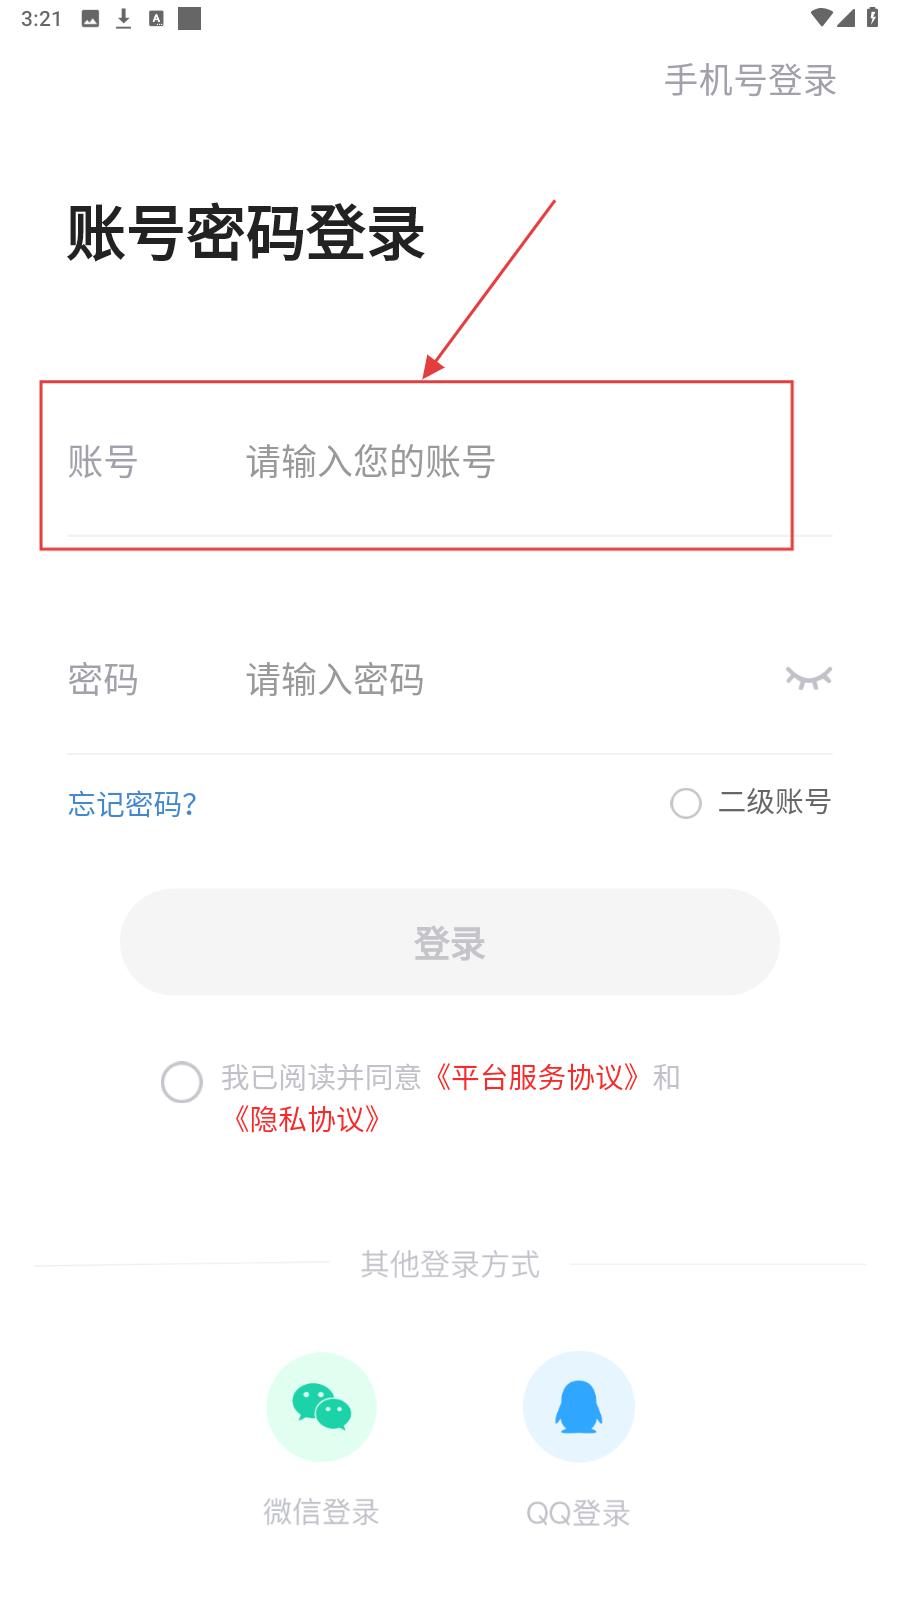Toggle password visibility eye icon
The image size is (900, 1600).
[808, 679]
